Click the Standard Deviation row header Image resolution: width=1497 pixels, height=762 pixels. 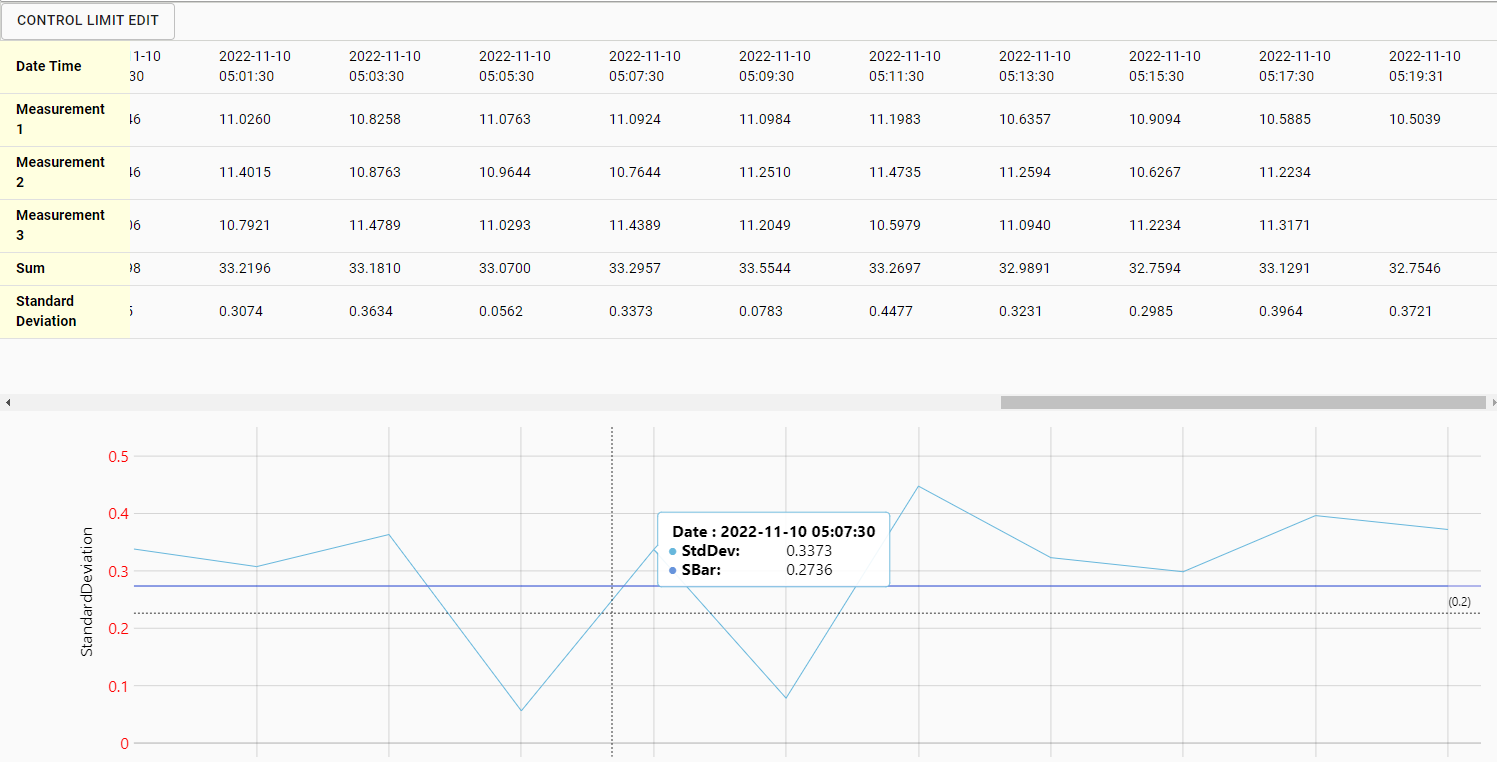point(46,311)
